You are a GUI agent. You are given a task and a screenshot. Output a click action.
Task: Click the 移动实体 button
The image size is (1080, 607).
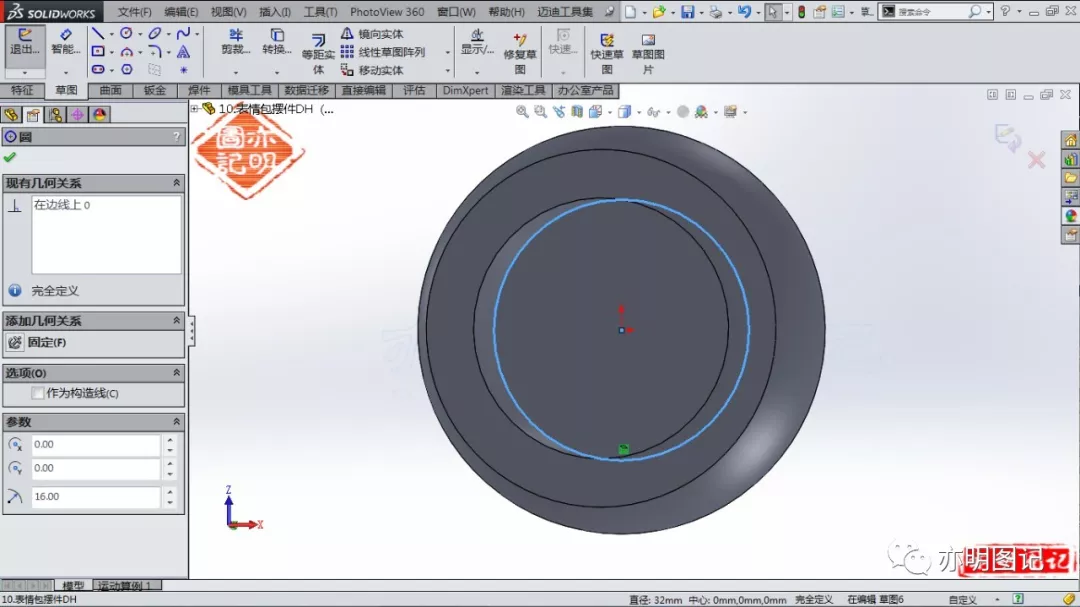373,70
